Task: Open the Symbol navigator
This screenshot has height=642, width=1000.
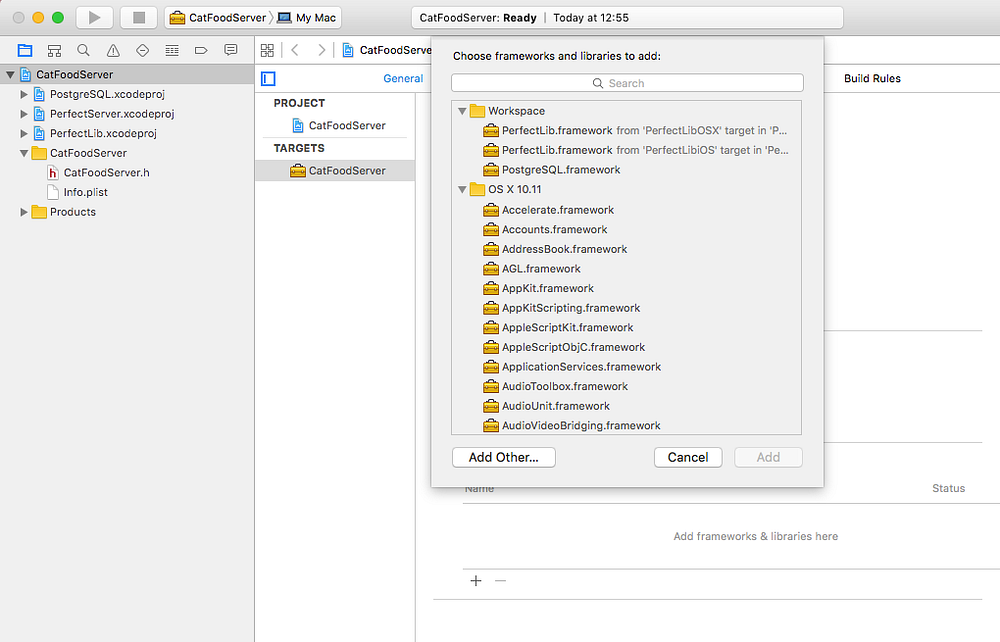Action: [x=54, y=50]
